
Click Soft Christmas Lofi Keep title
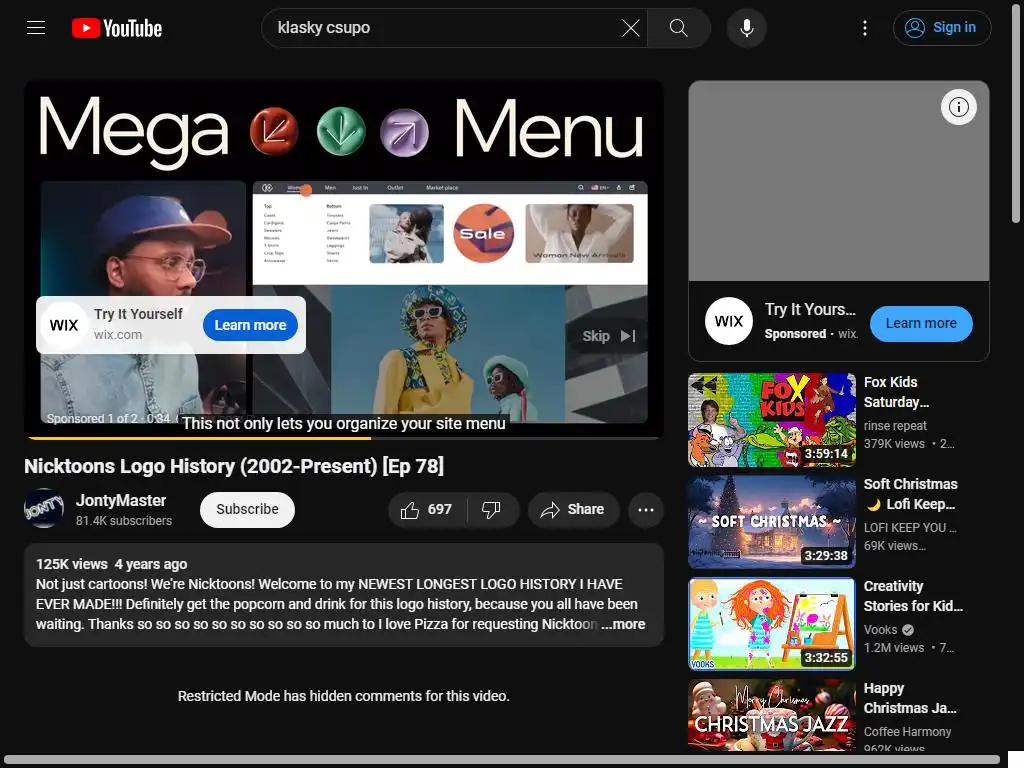[x=910, y=494]
